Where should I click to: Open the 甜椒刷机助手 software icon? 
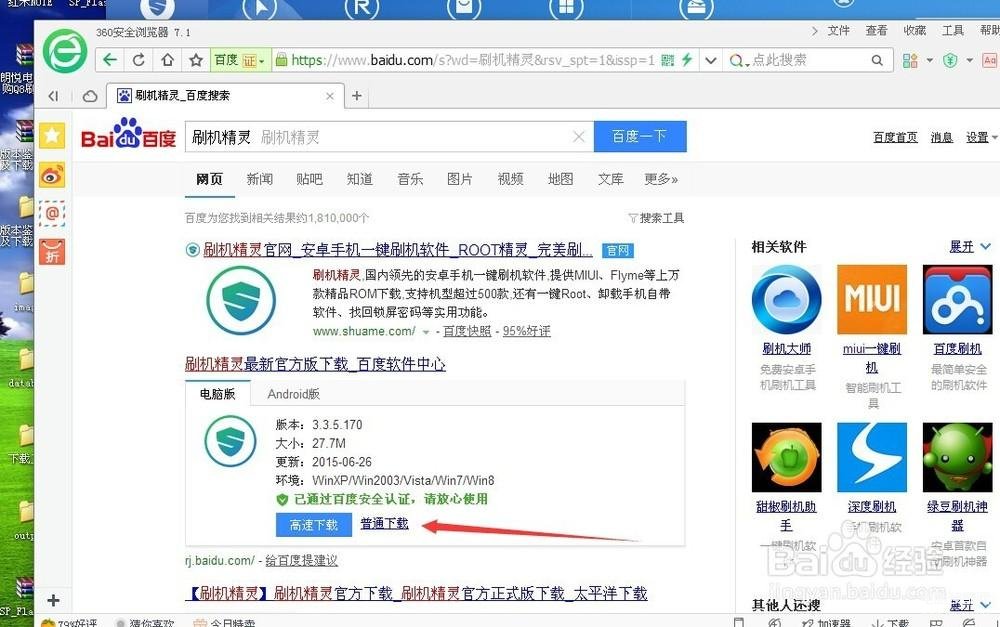click(x=786, y=457)
